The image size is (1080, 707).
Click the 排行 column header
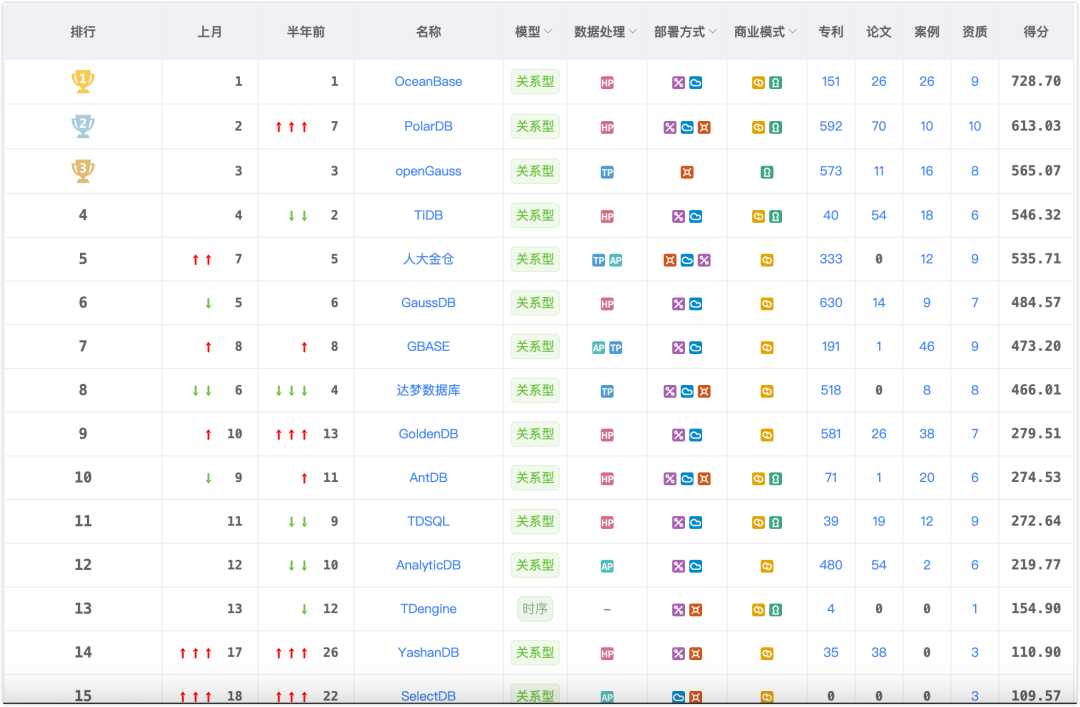[x=83, y=32]
